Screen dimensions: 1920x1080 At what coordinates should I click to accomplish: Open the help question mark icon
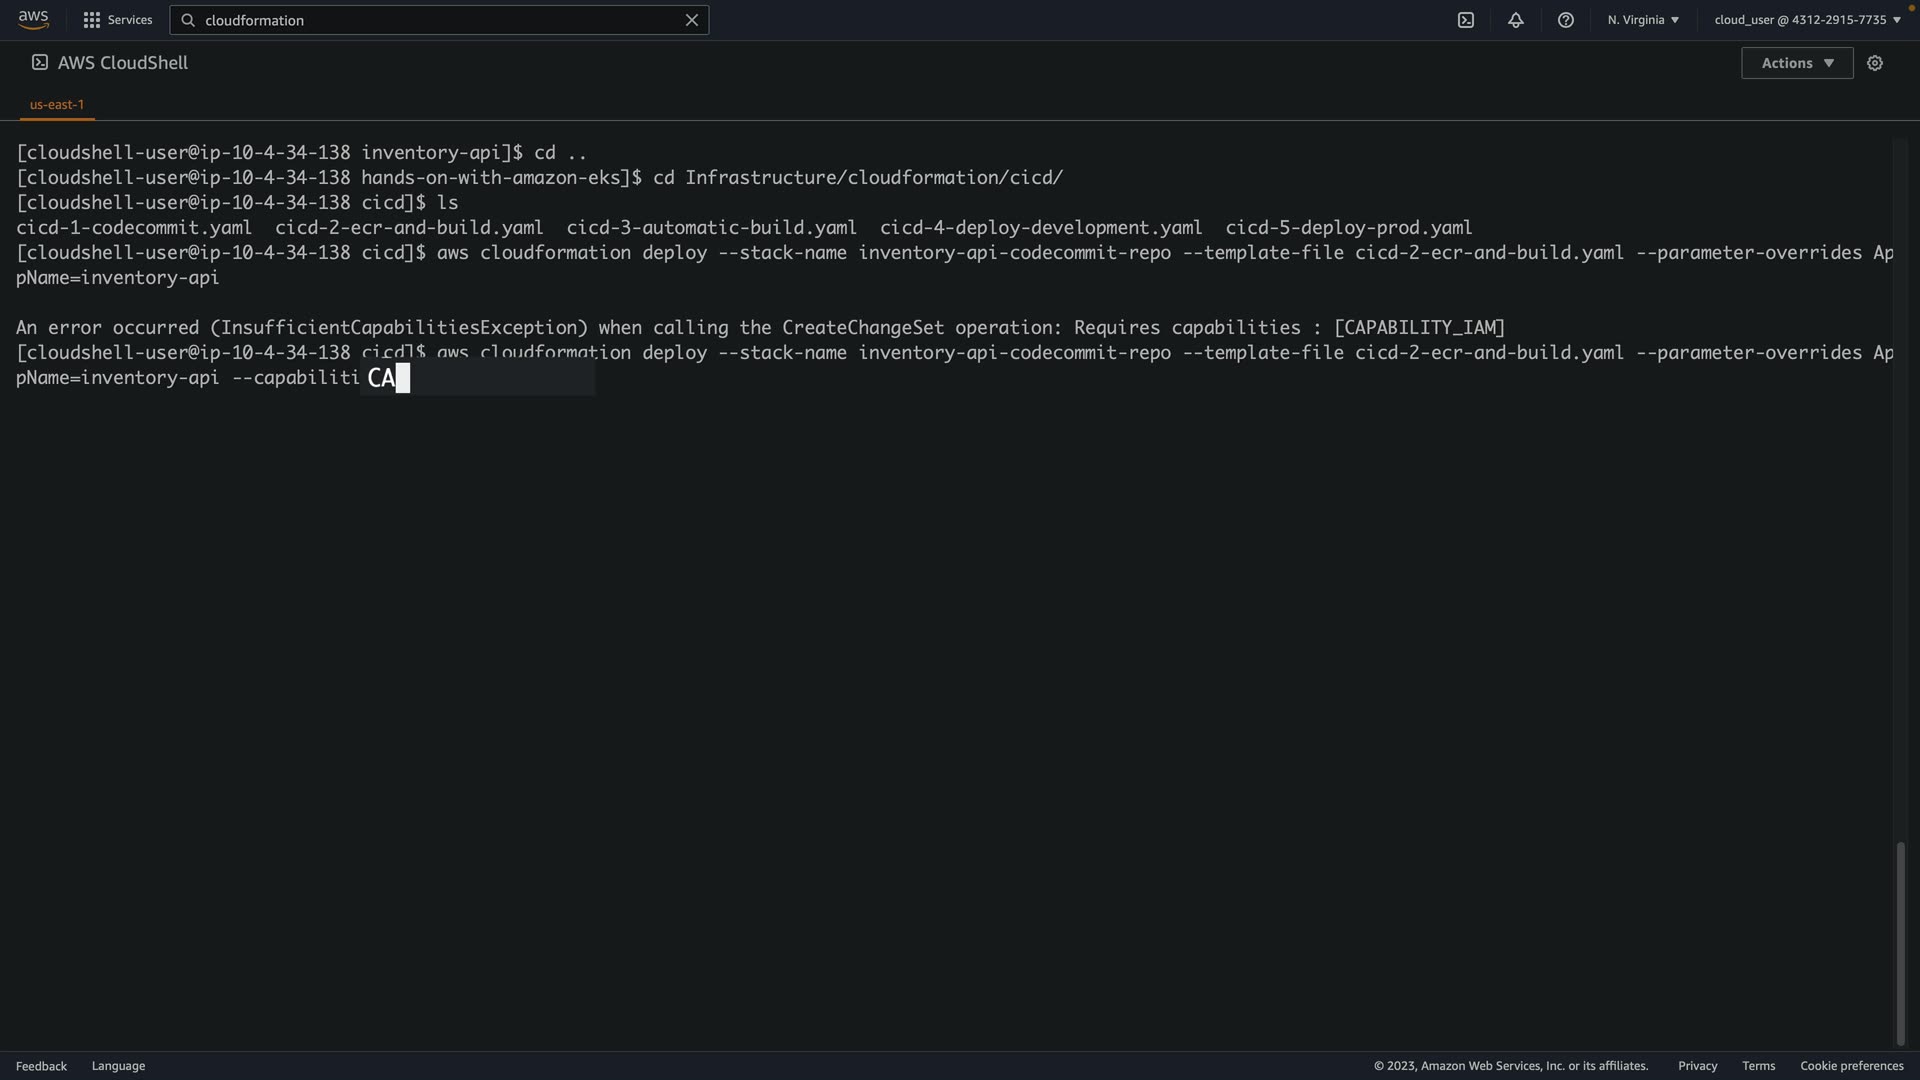click(x=1566, y=20)
